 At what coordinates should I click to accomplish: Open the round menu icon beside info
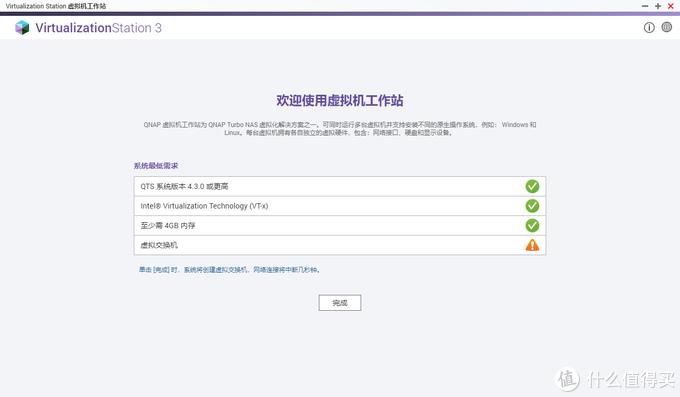click(667, 27)
